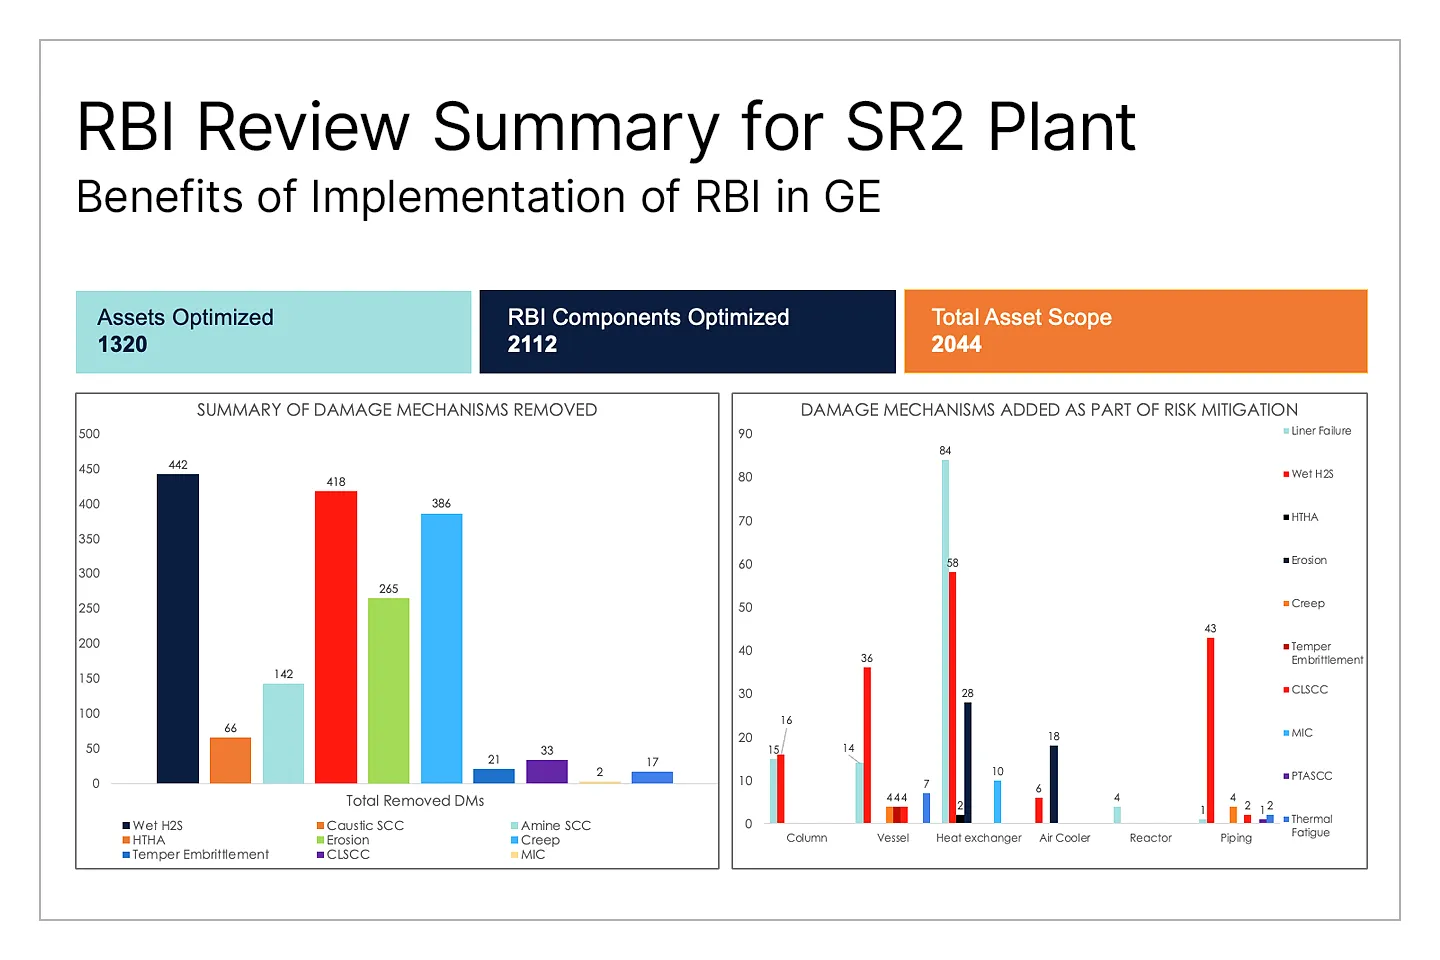1440x960 pixels.
Task: Select the Total Asset Scope card
Action: coord(1135,331)
